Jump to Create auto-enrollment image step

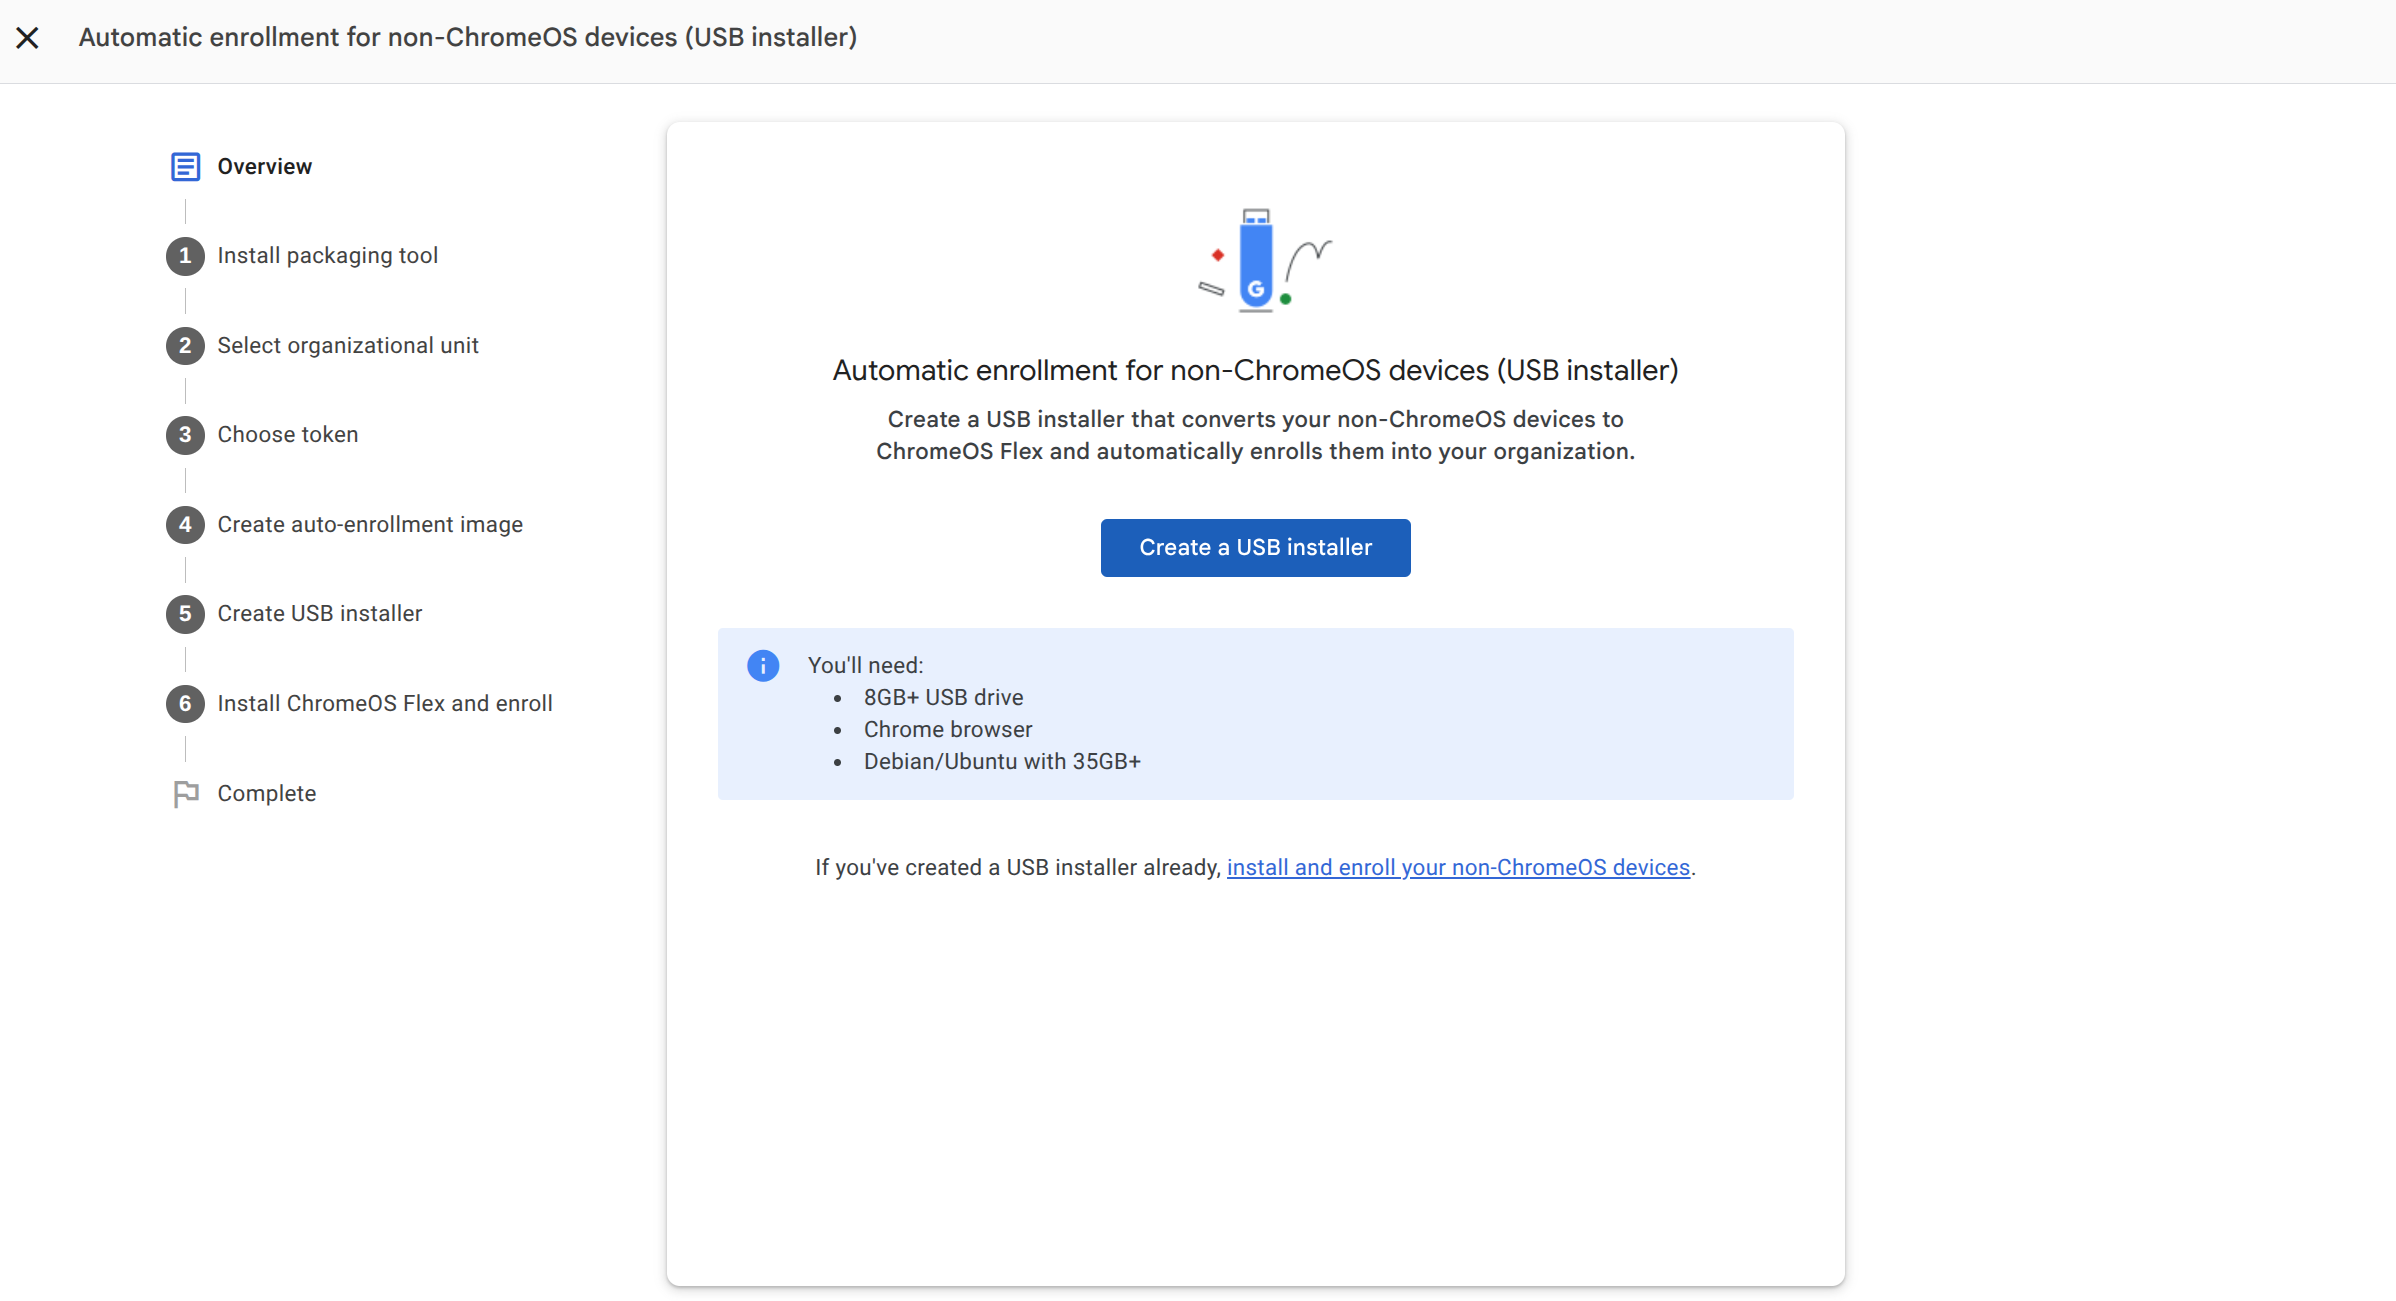pos(370,525)
